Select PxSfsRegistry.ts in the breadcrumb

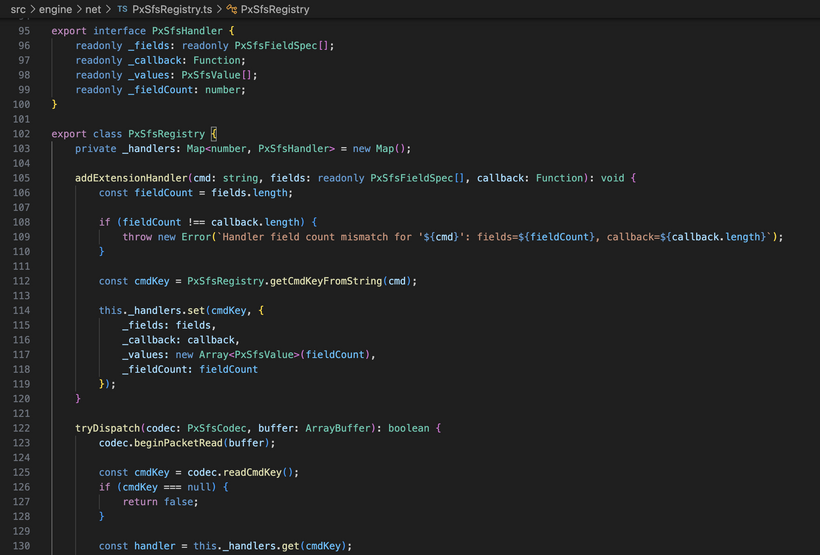[170, 9]
